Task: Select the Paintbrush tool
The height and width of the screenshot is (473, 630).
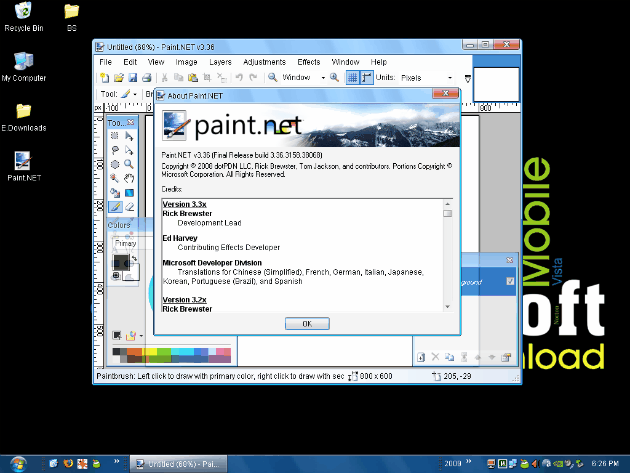Action: click(115, 207)
